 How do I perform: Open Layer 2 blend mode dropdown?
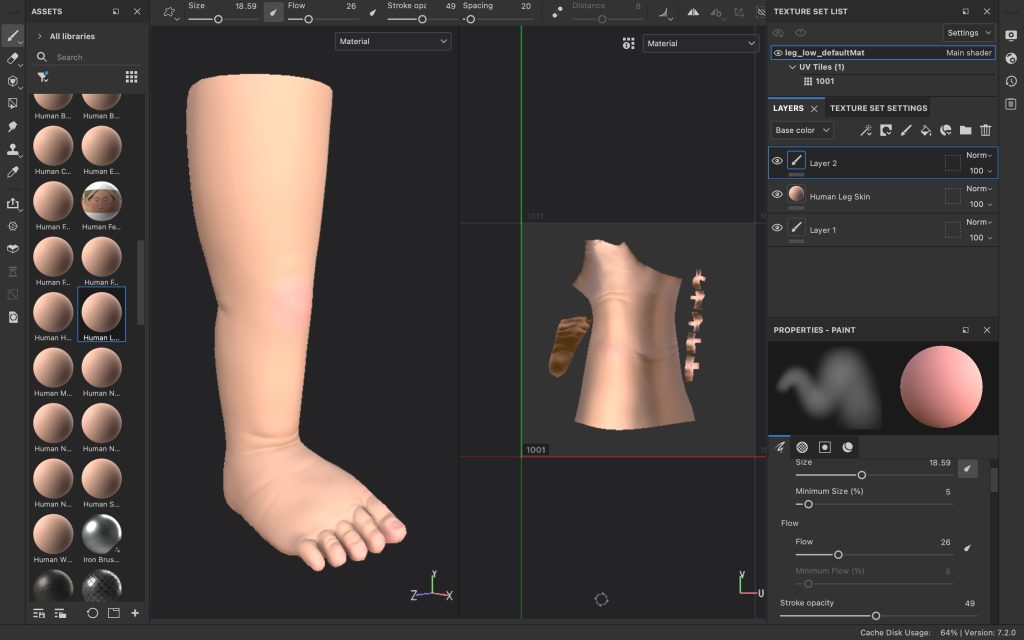coord(979,155)
